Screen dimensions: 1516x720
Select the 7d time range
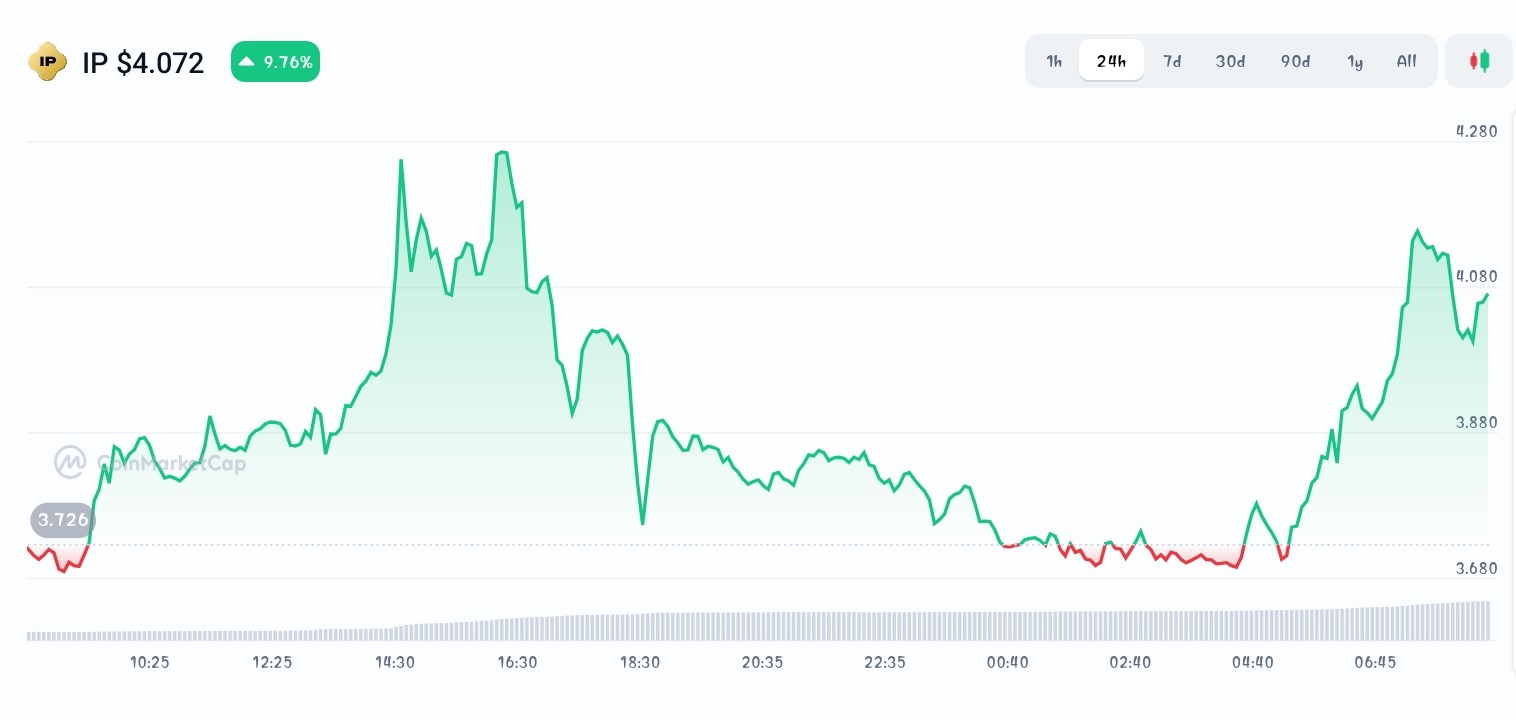[1172, 61]
